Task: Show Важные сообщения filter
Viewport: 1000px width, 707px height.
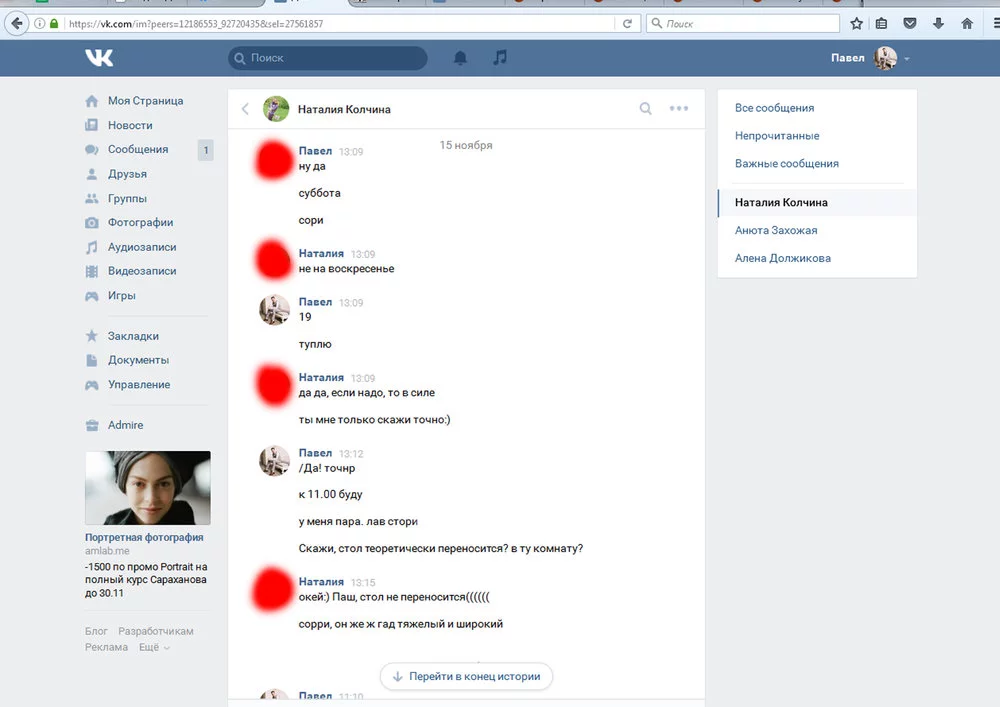Action: pos(786,163)
